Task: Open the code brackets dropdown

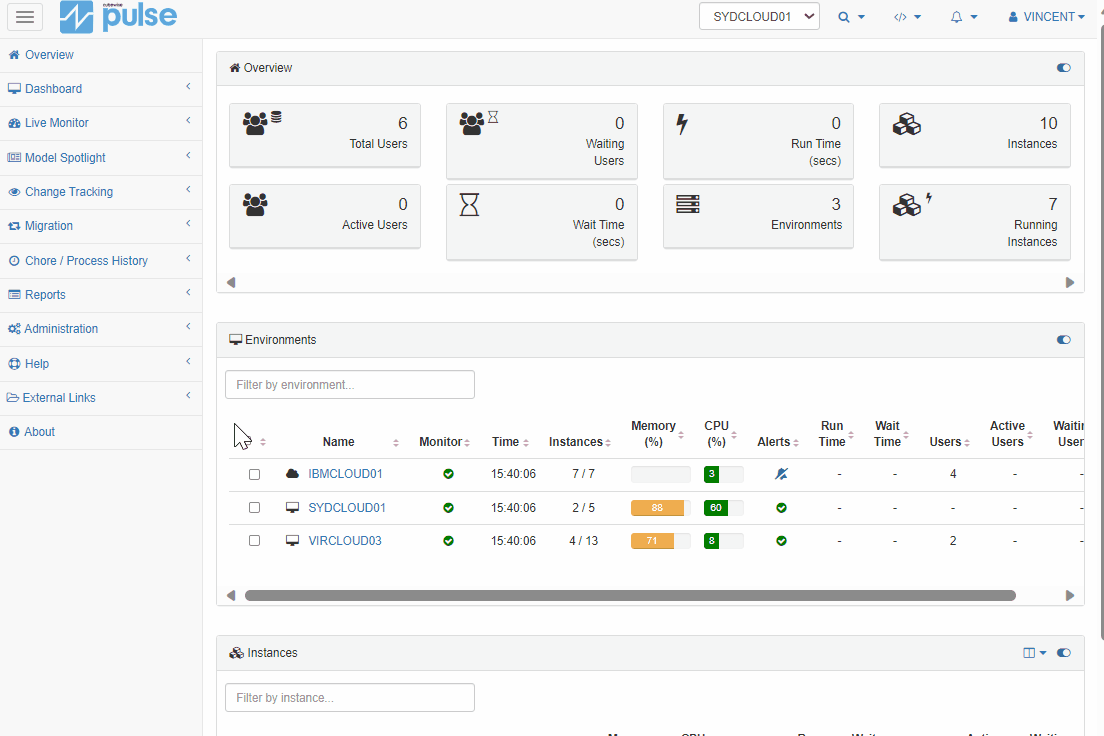Action: (x=907, y=17)
